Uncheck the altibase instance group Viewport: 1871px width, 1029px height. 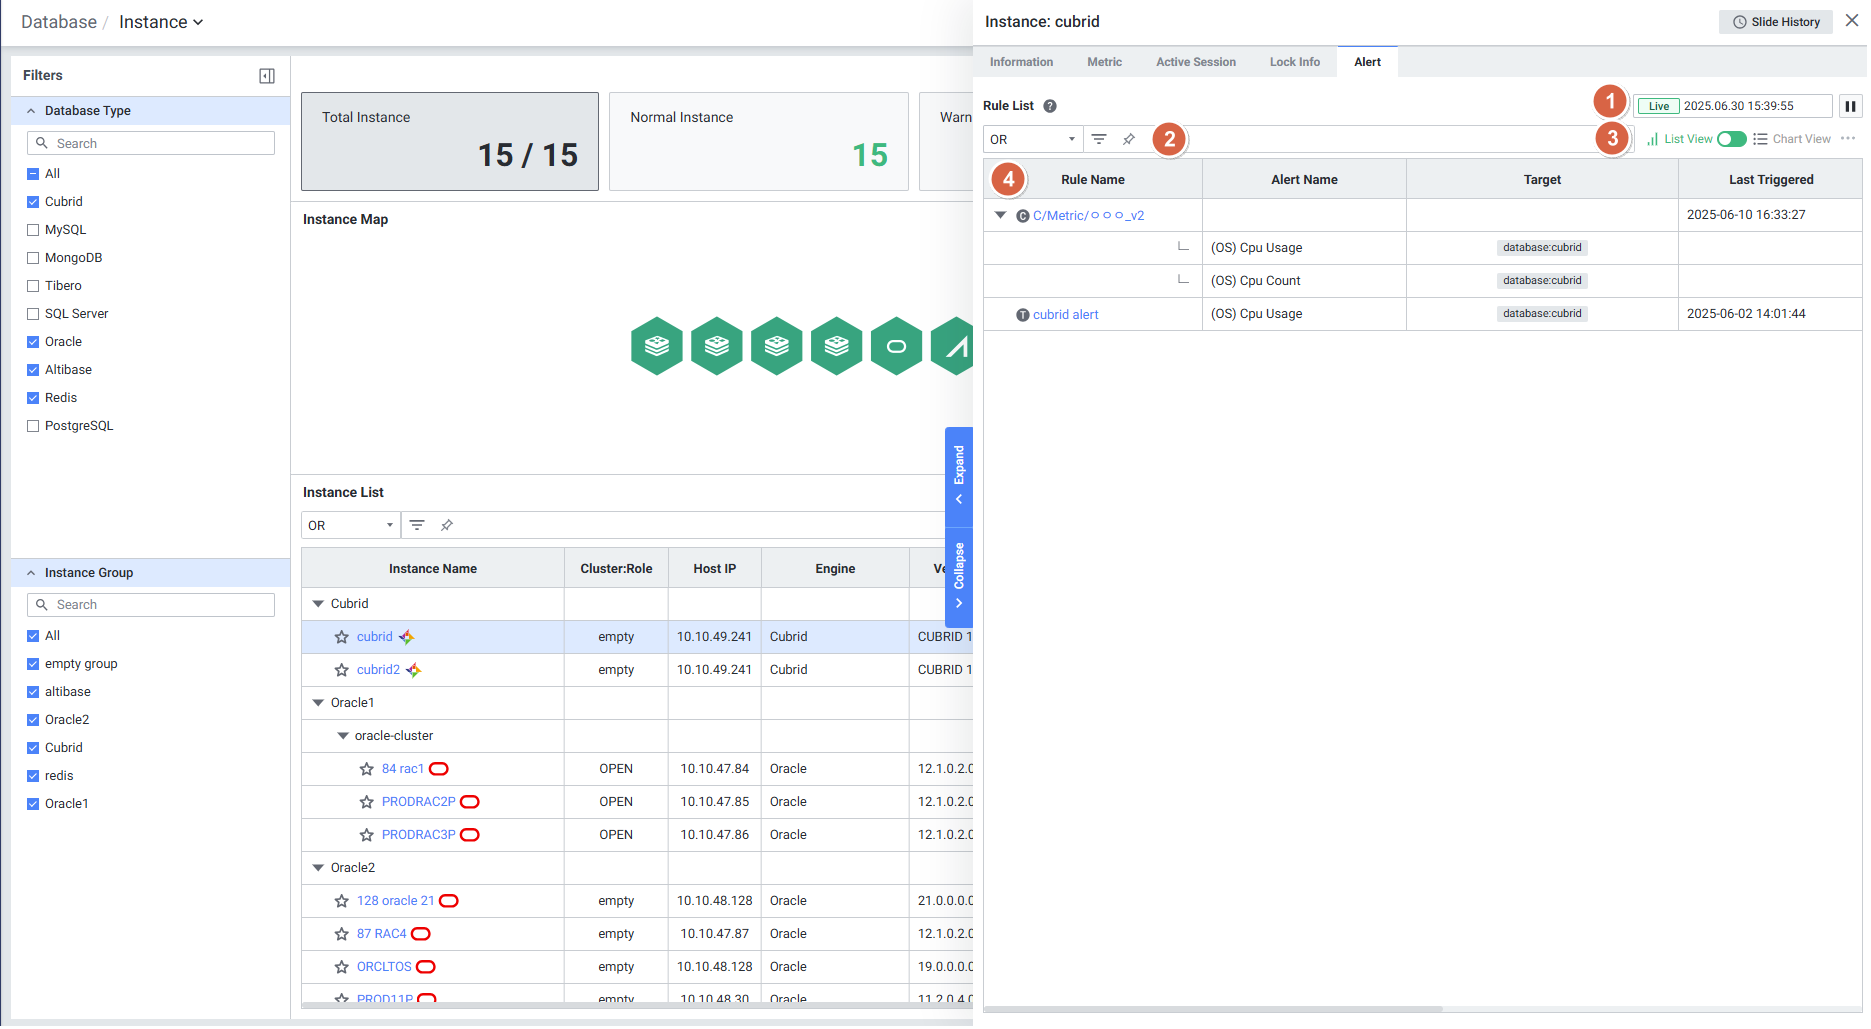(33, 692)
